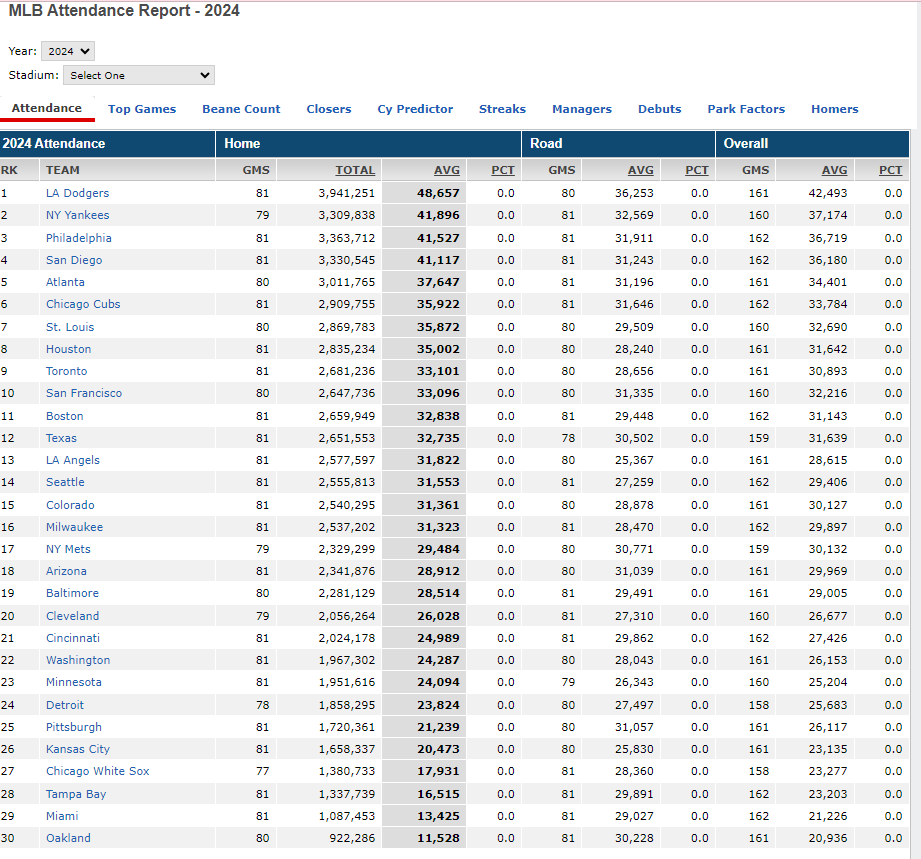This screenshot has height=859, width=921.
Task: Open the Seattle team link
Action: coord(65,482)
